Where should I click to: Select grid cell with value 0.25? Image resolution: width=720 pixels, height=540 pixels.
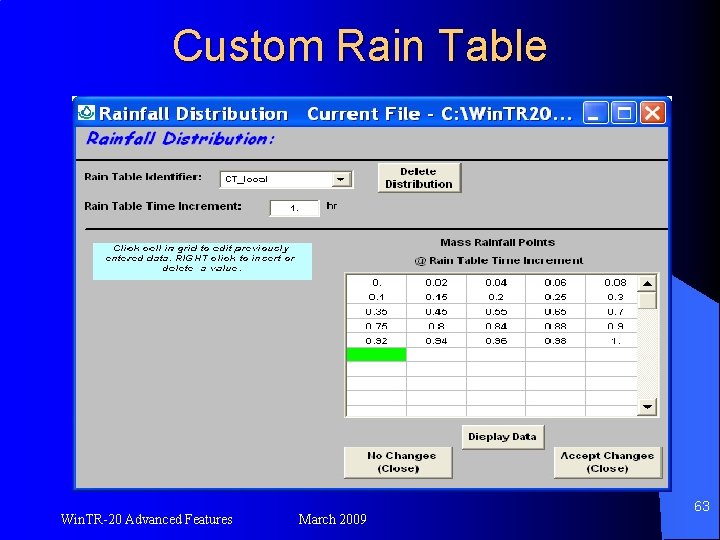coord(555,297)
